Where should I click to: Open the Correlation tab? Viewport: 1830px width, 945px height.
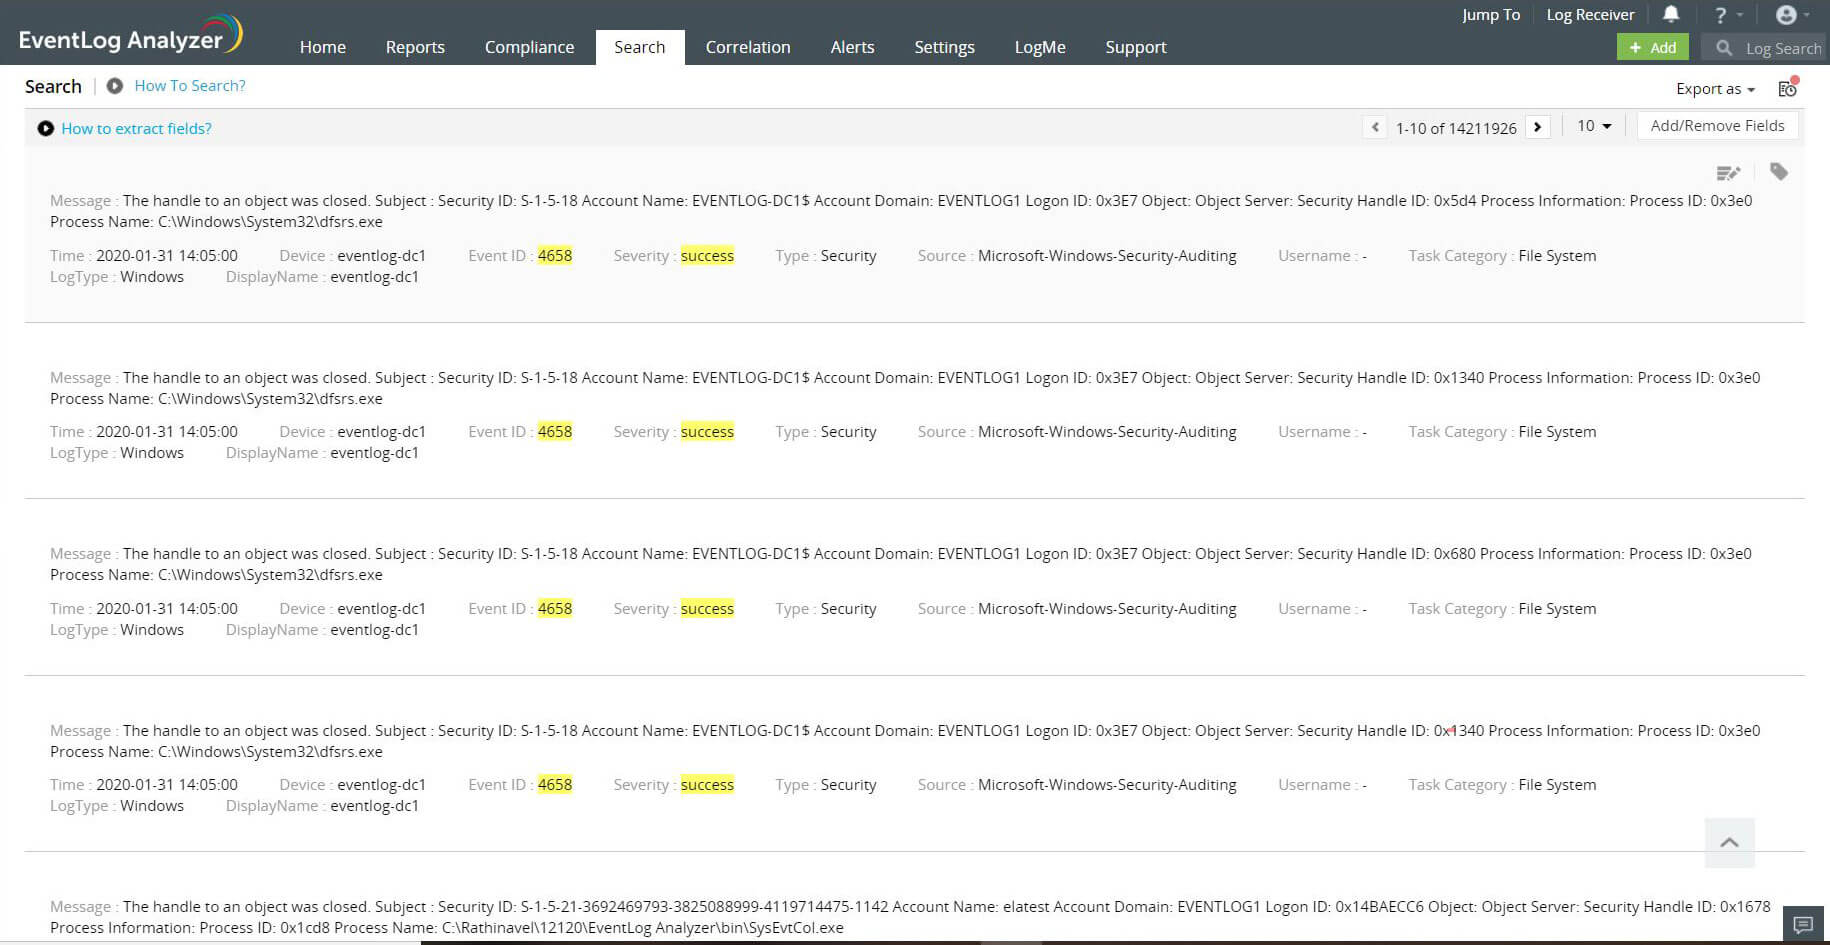pos(748,47)
